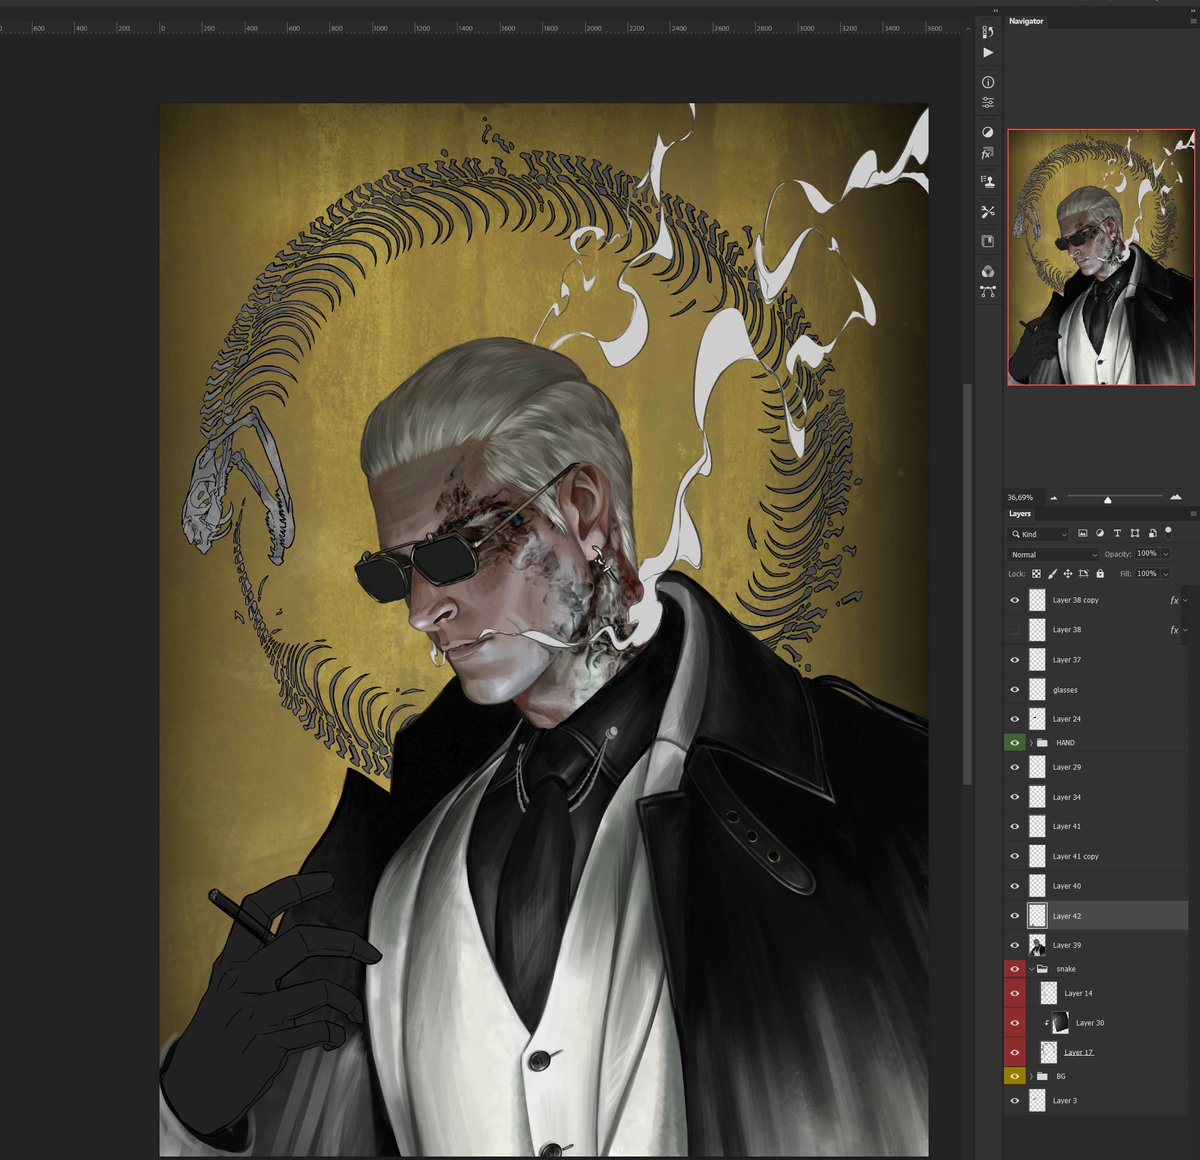Hide the BG group visibility
Screen dimensions: 1200x1160
pos(1015,1077)
